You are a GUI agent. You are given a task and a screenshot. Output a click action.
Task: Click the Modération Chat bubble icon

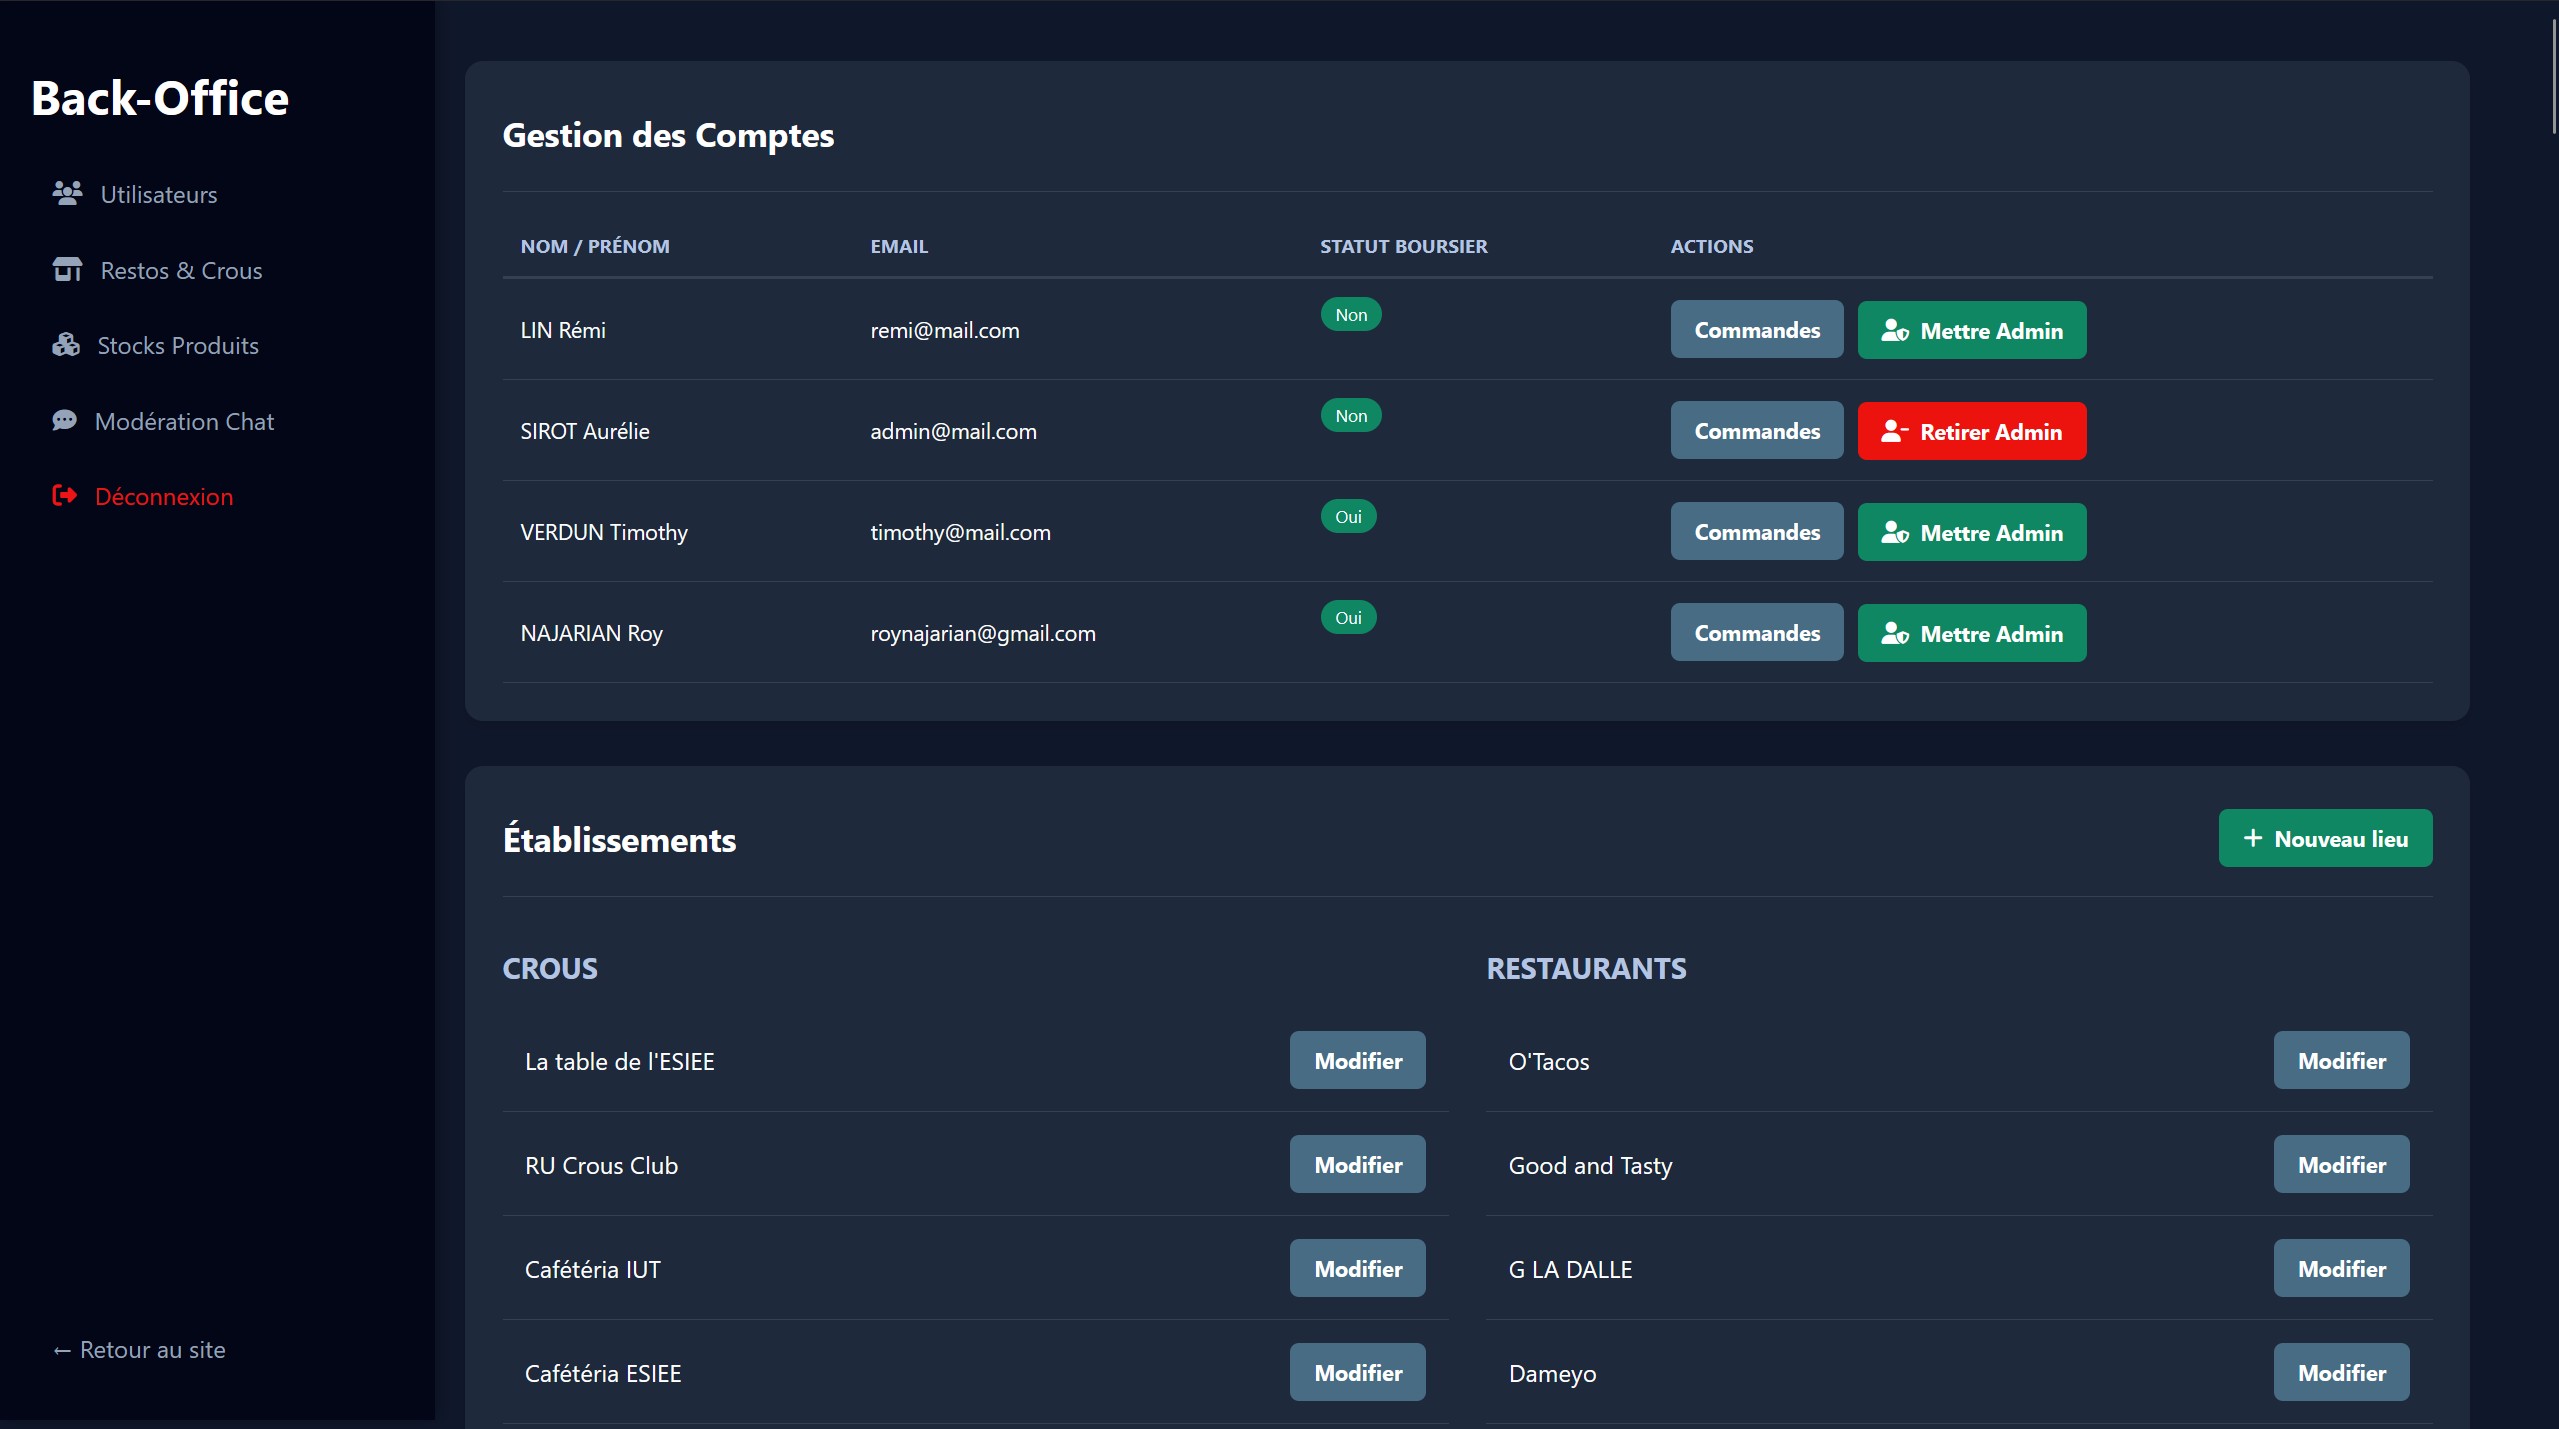[x=64, y=421]
